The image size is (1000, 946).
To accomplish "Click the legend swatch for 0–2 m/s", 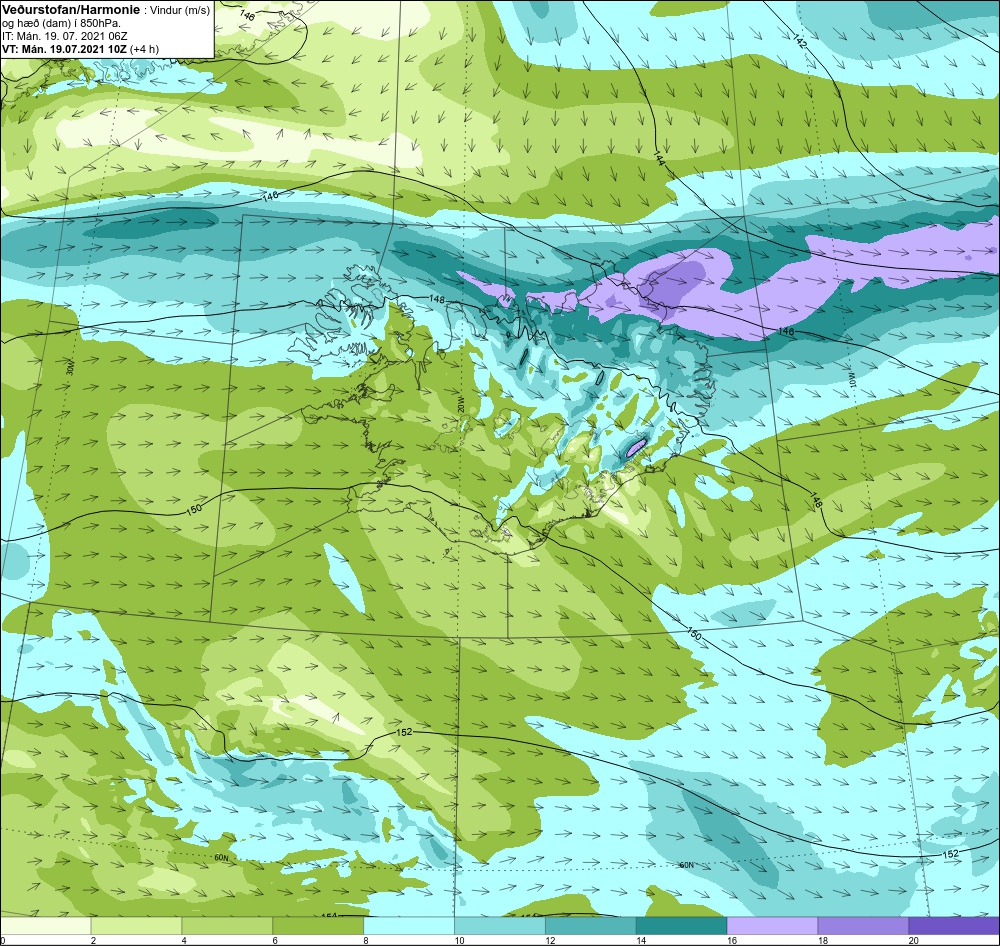I will 45,926.
